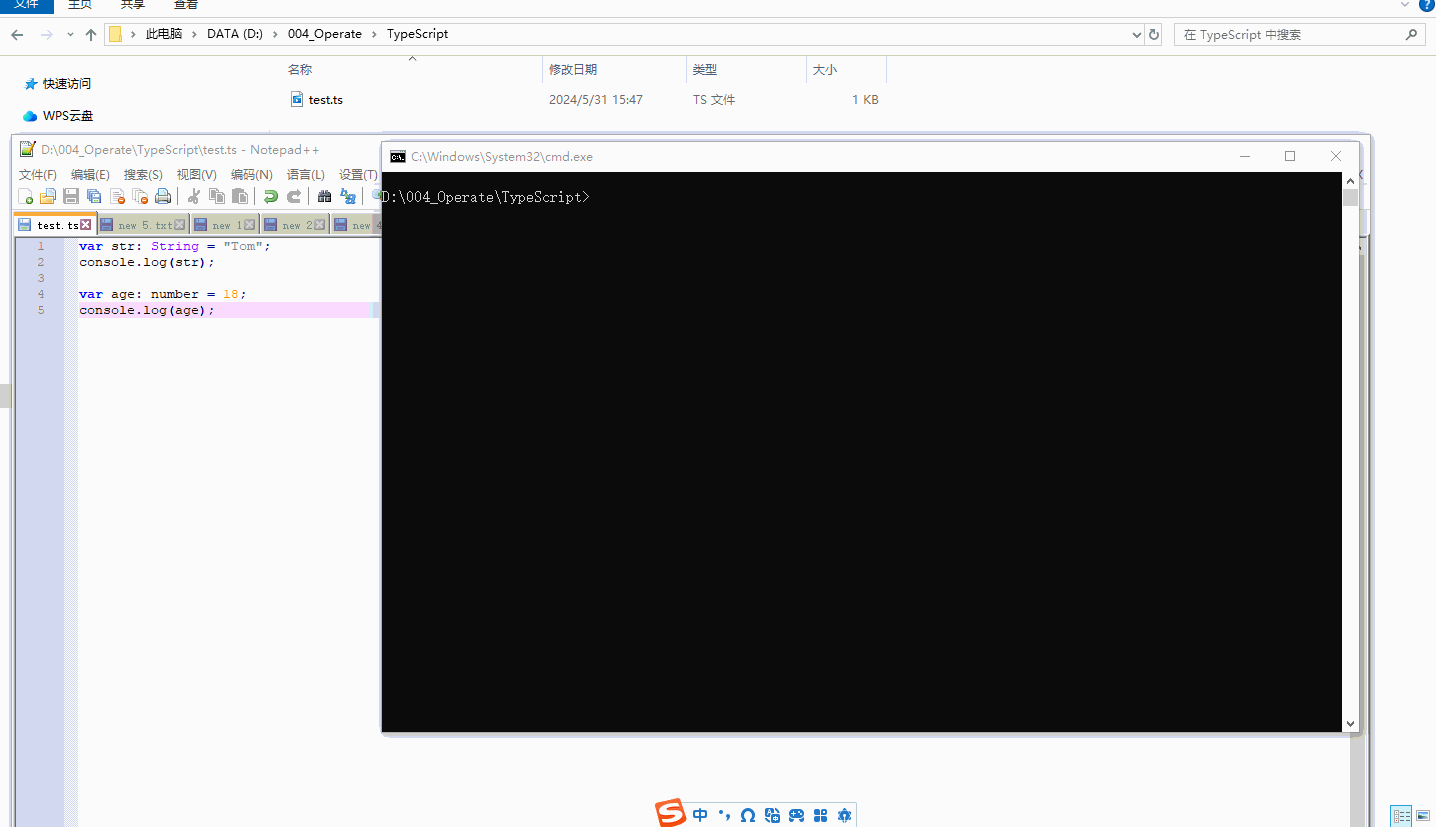Image resolution: width=1436 pixels, height=827 pixels.
Task: Toggle Chinese/English mode on Sogou input bar
Action: [700, 815]
